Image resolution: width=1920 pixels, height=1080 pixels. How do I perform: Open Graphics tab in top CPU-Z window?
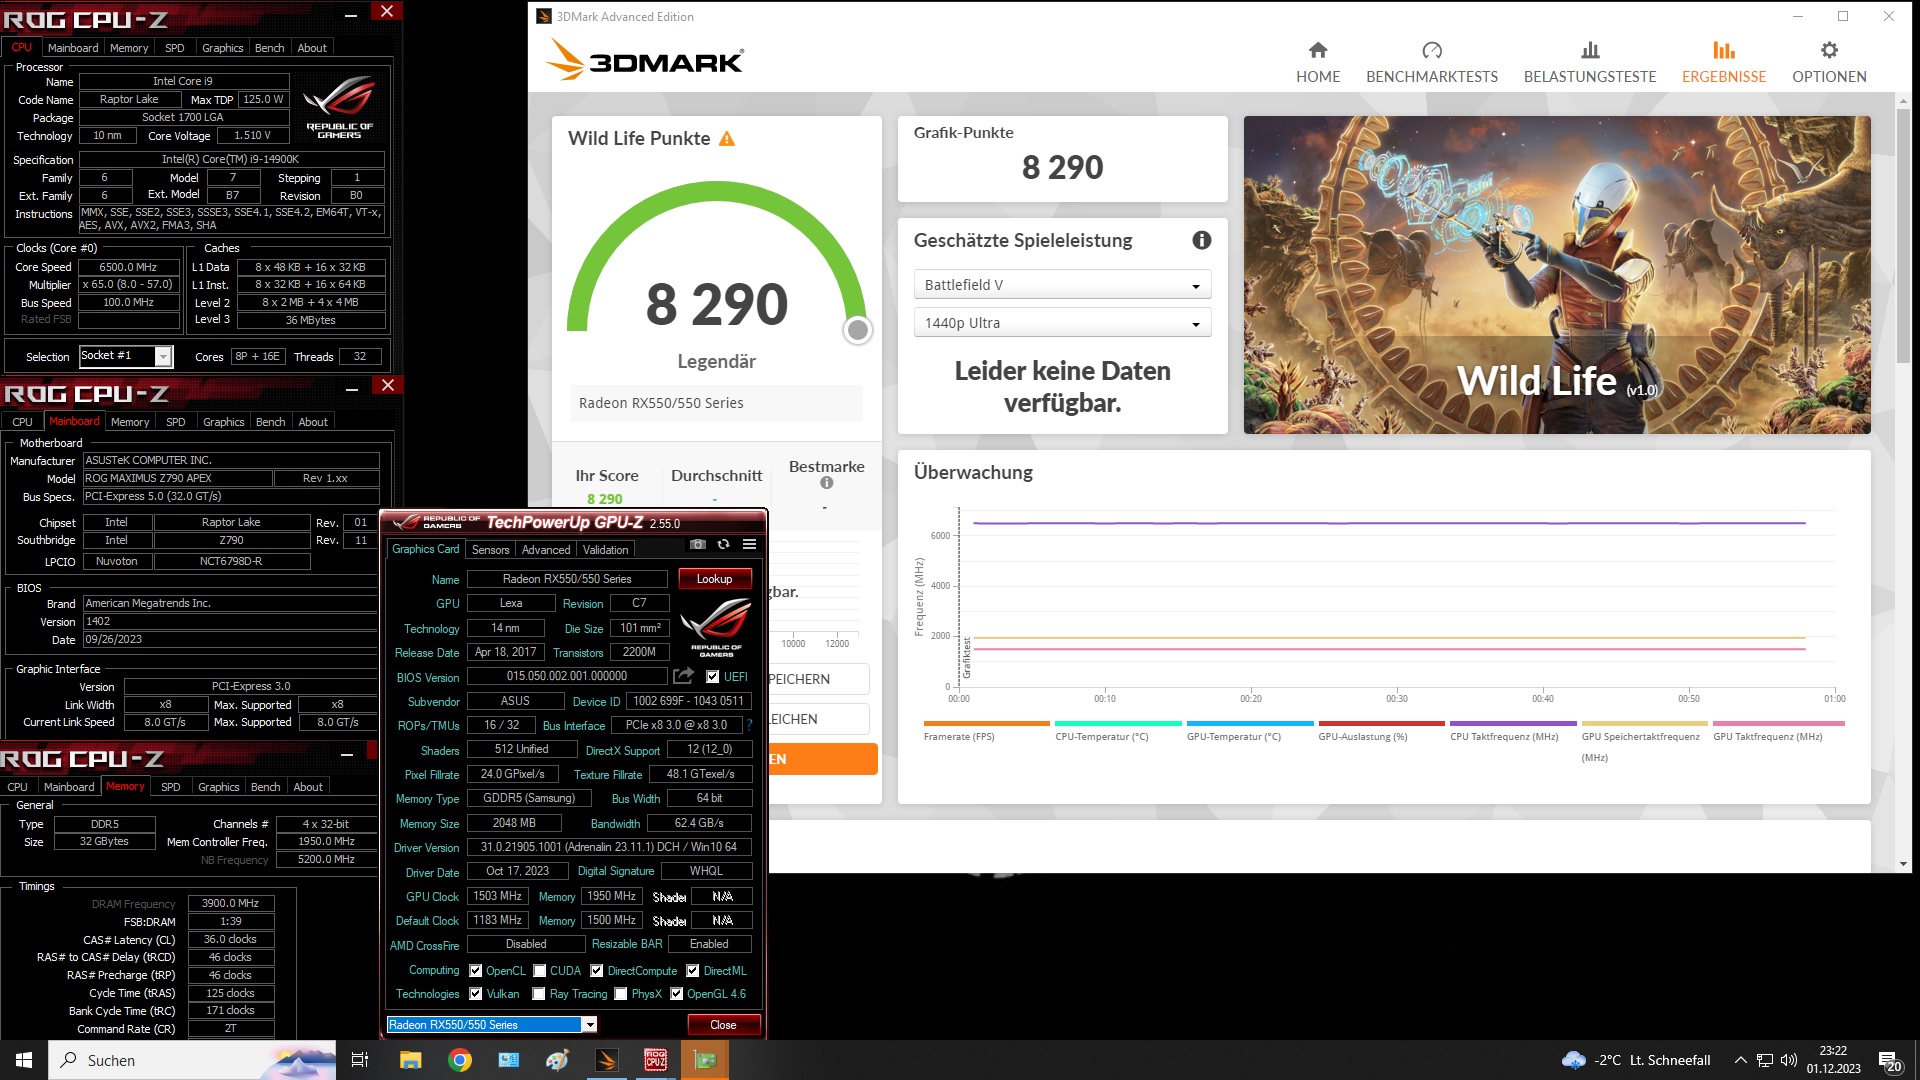tap(222, 48)
